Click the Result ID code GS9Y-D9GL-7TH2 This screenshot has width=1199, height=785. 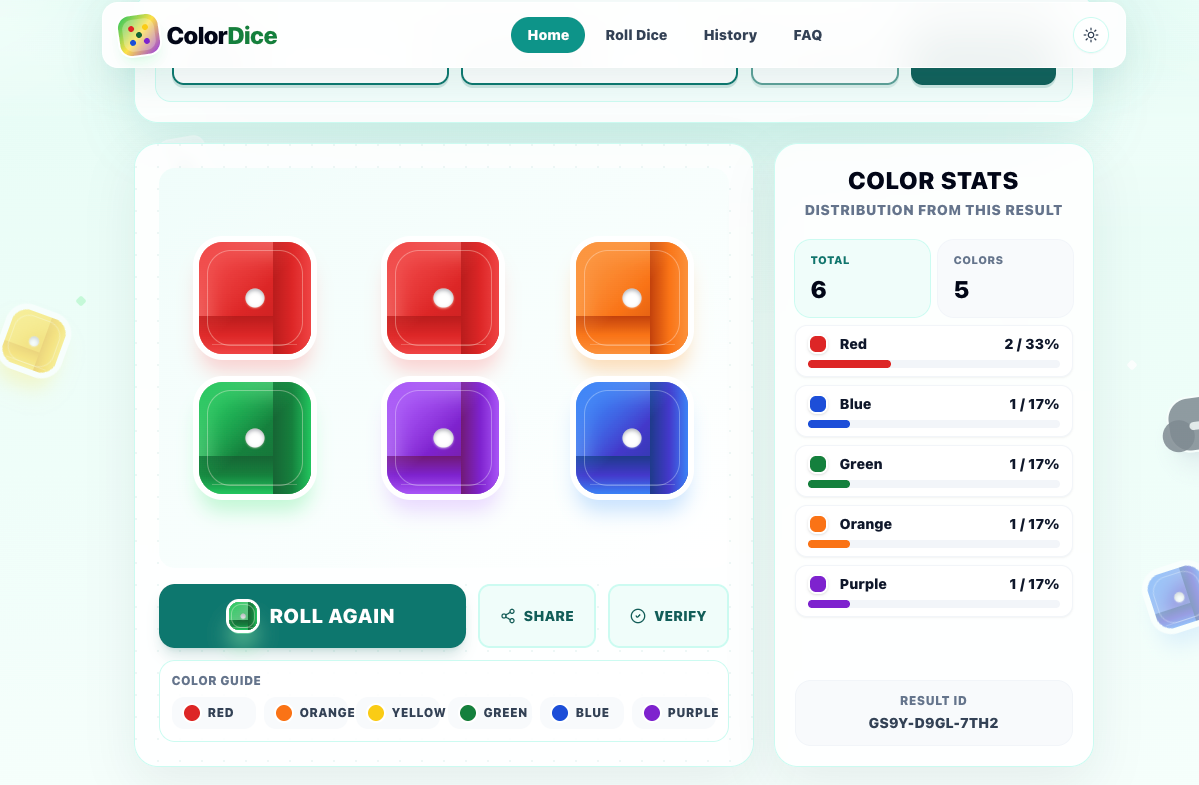934,723
